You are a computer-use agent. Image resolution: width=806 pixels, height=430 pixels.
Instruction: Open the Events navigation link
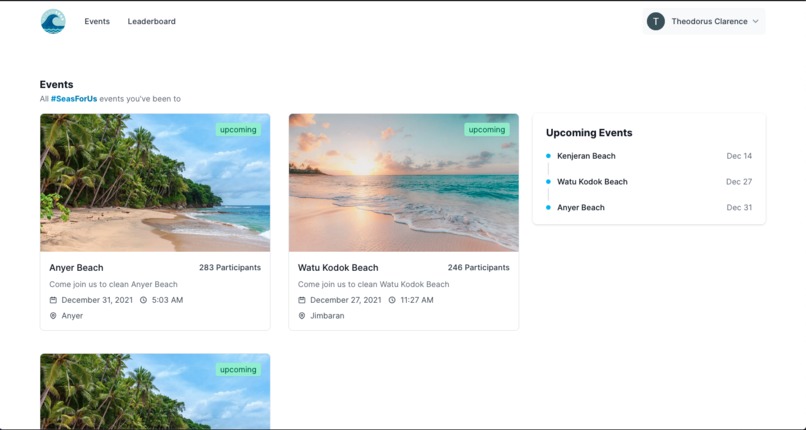(97, 22)
